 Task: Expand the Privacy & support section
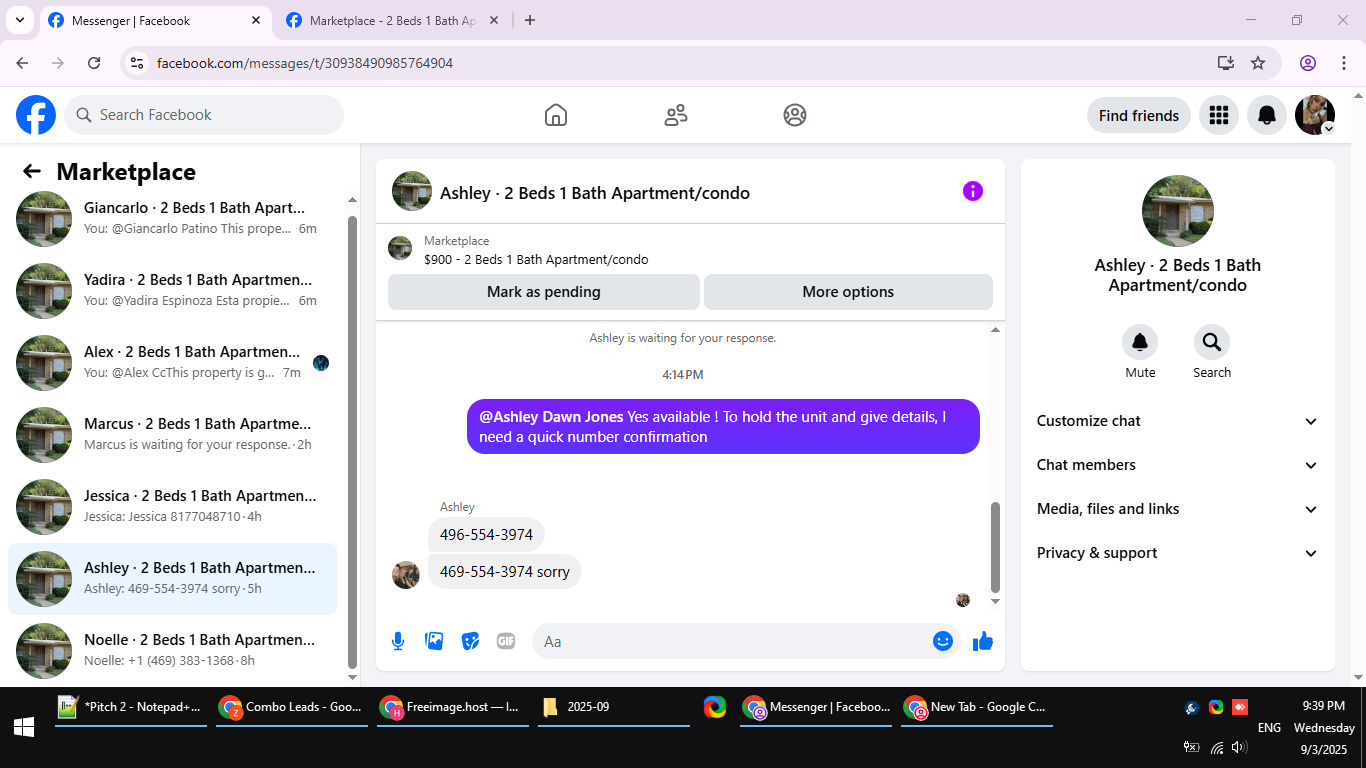coord(1178,553)
